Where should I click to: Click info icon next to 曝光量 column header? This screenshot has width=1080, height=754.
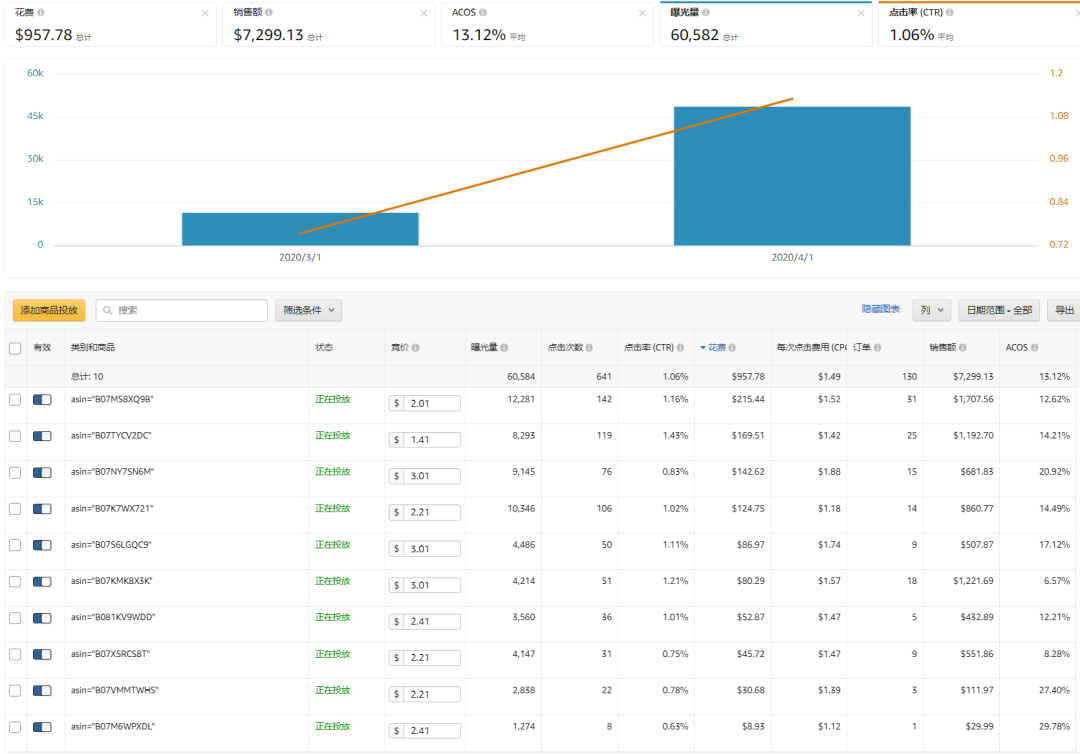pyautogui.click(x=504, y=348)
